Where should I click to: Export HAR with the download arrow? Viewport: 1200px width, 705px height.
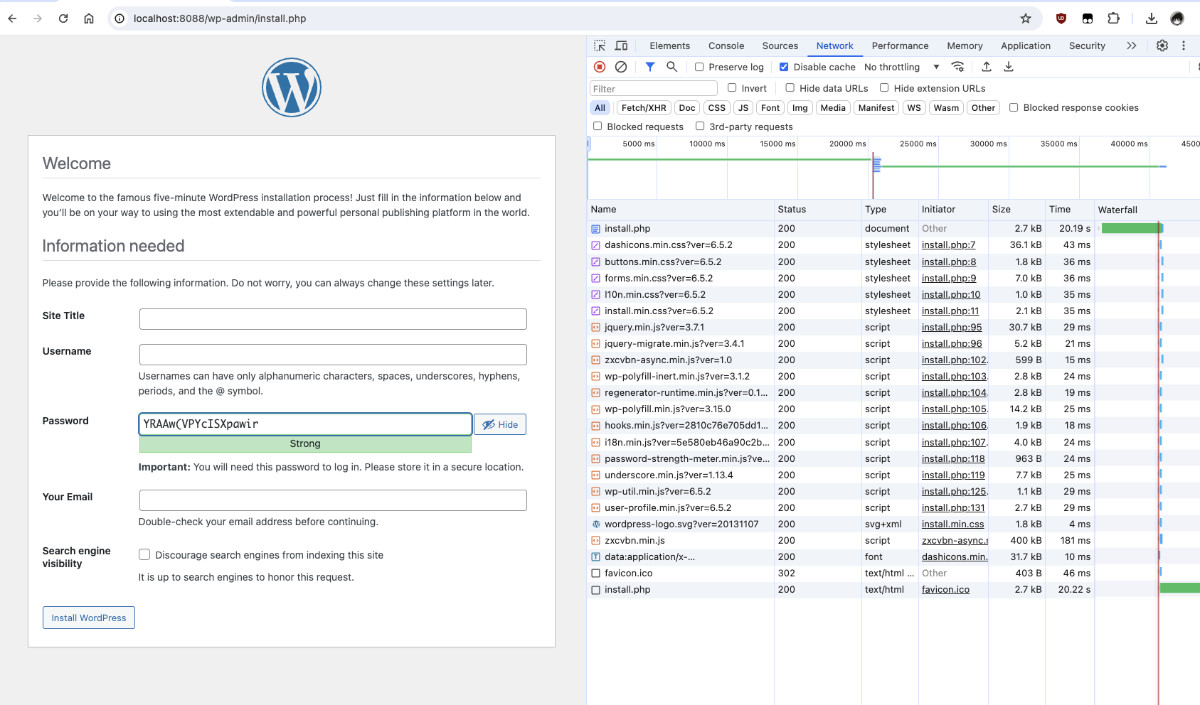tap(1009, 67)
